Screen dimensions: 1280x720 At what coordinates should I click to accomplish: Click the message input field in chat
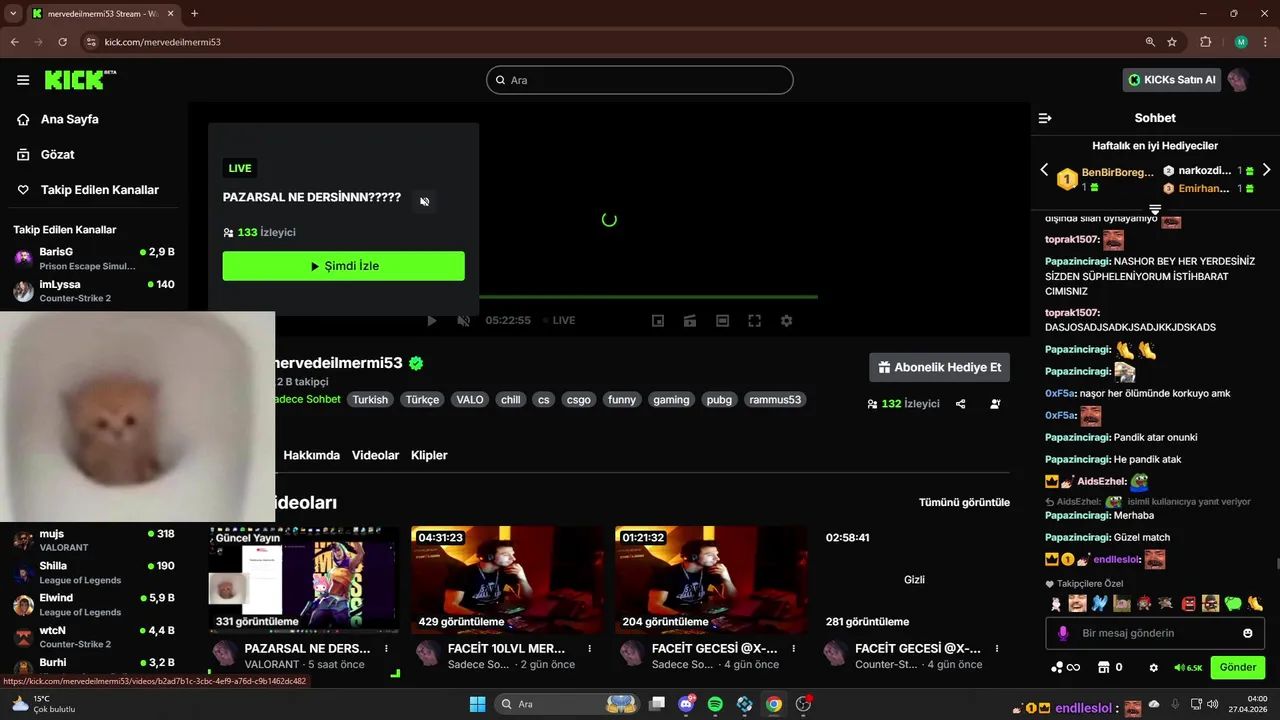pos(1155,633)
